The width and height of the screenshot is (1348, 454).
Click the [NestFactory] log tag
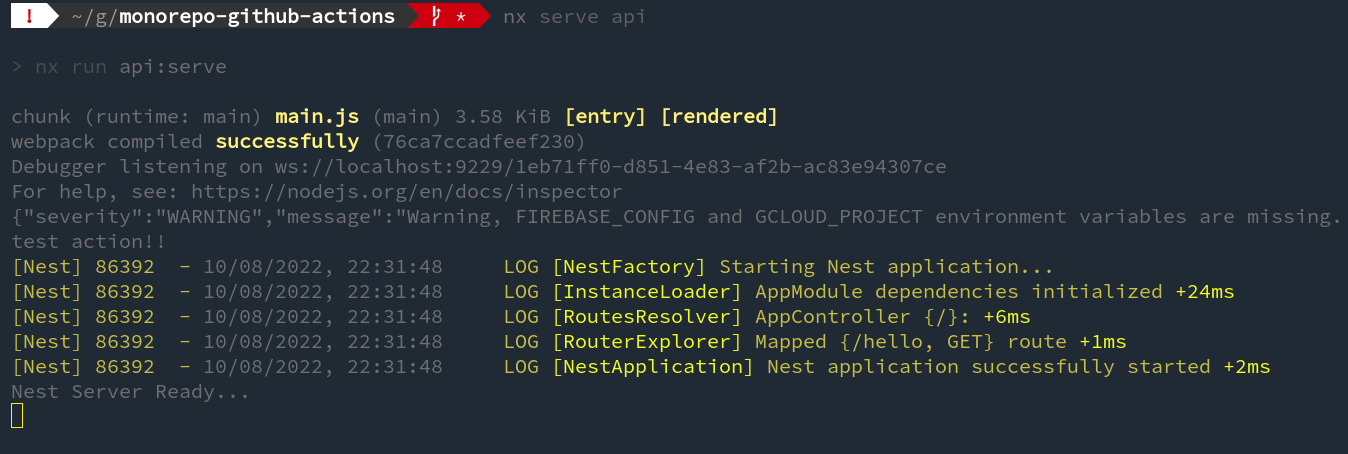click(630, 267)
